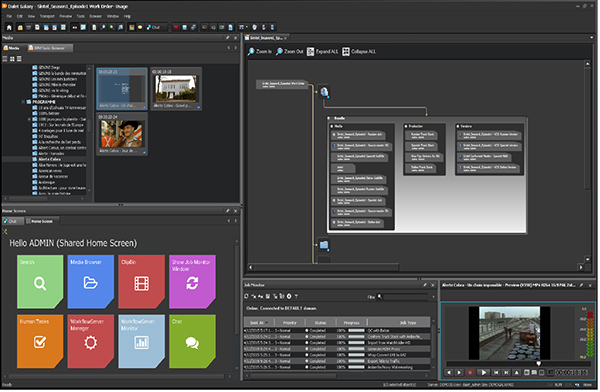Switch to the BPM Tasks Browser tab
Screen dimensions: 600x392
click(50, 48)
